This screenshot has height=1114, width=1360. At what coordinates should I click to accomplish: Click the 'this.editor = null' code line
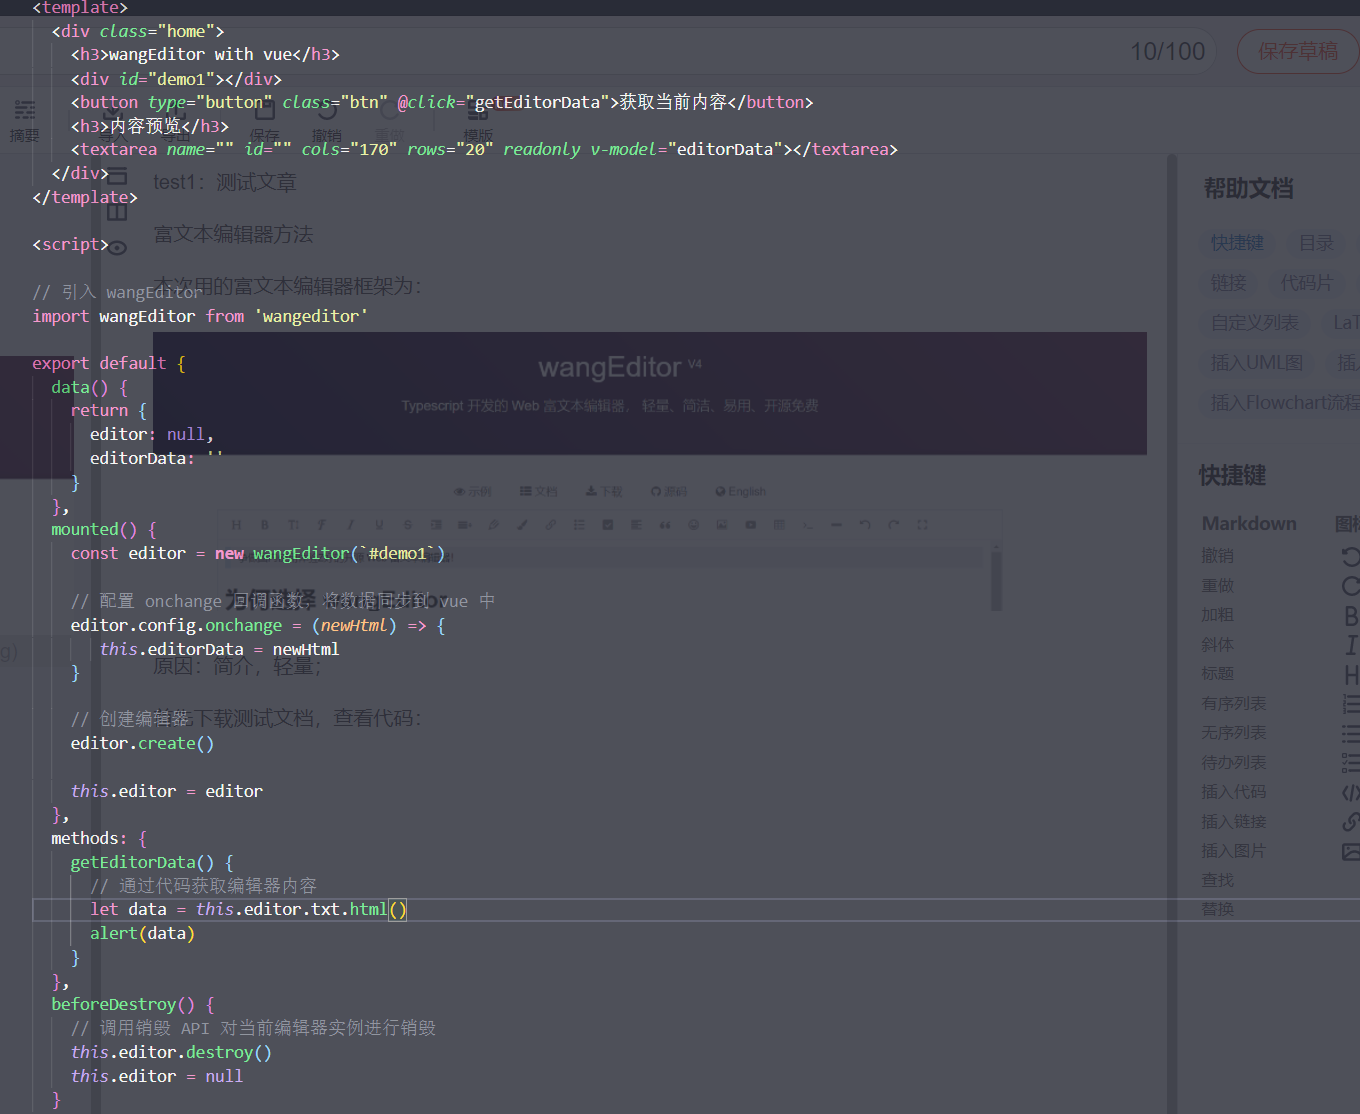(157, 1076)
